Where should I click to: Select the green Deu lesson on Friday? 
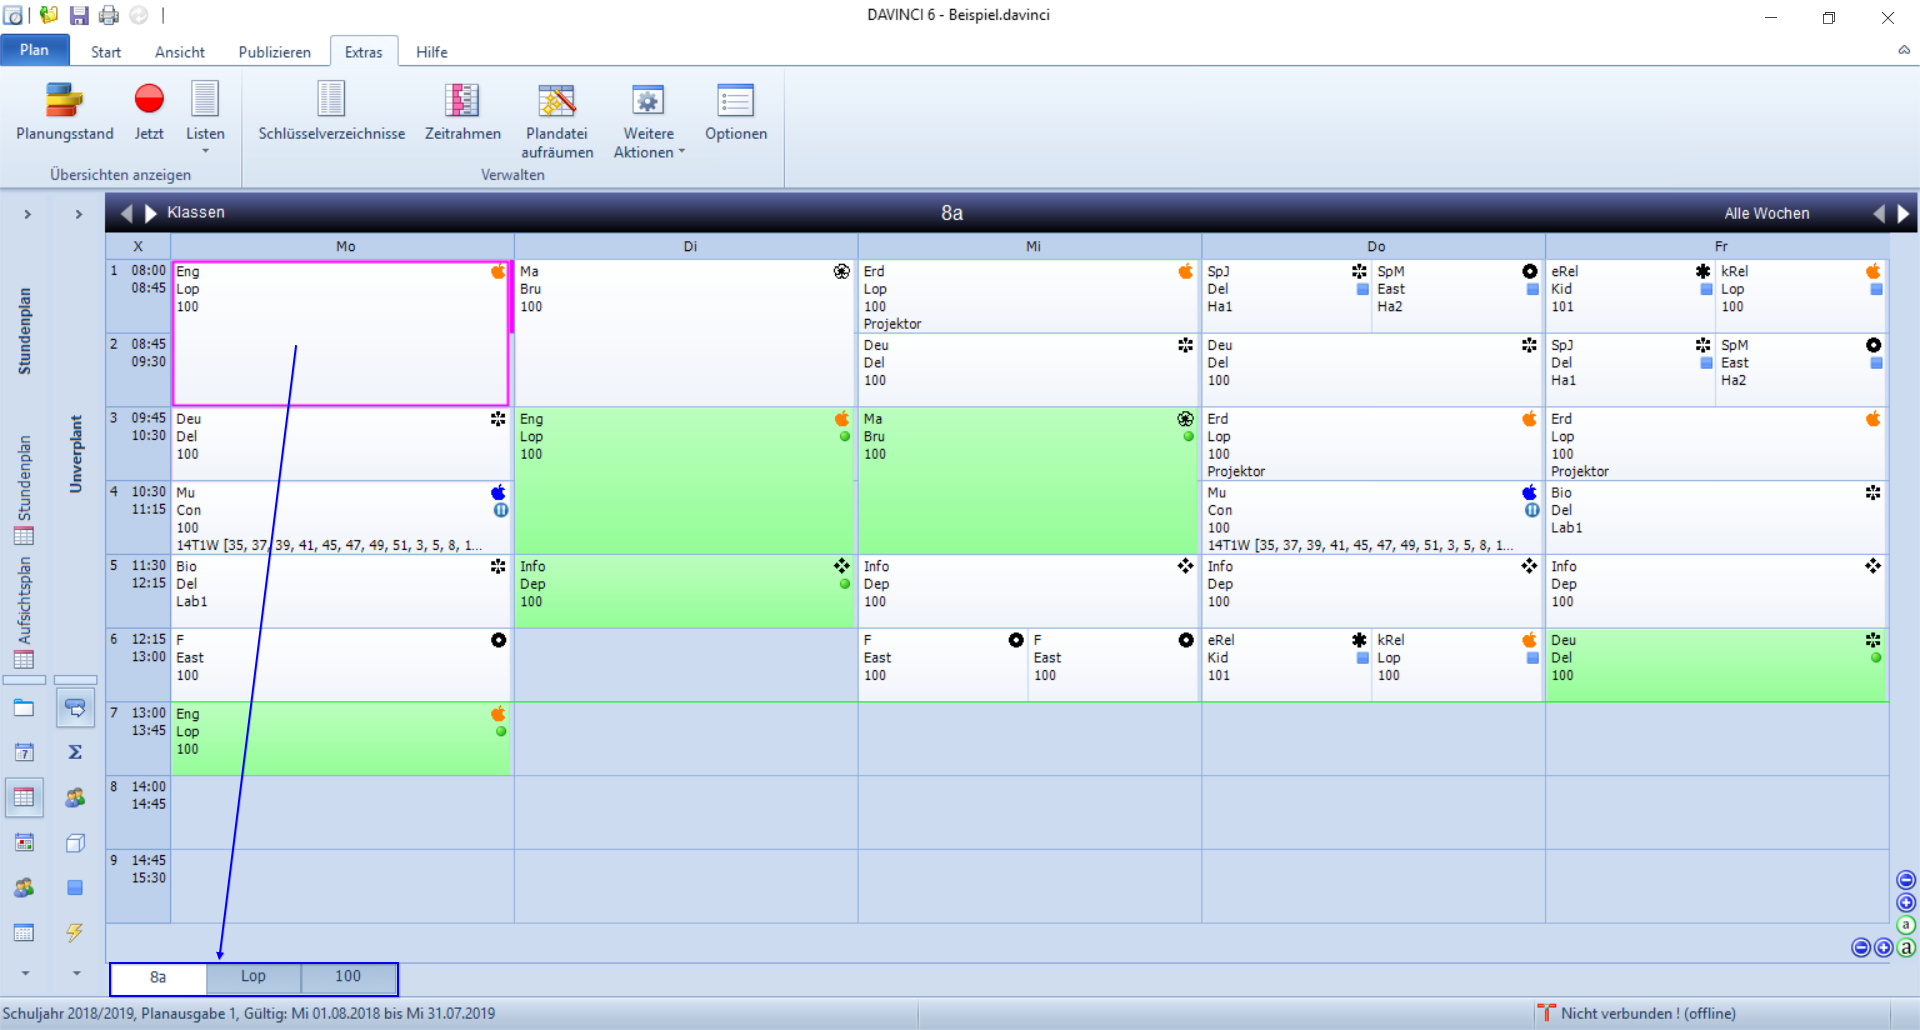pos(1717,665)
